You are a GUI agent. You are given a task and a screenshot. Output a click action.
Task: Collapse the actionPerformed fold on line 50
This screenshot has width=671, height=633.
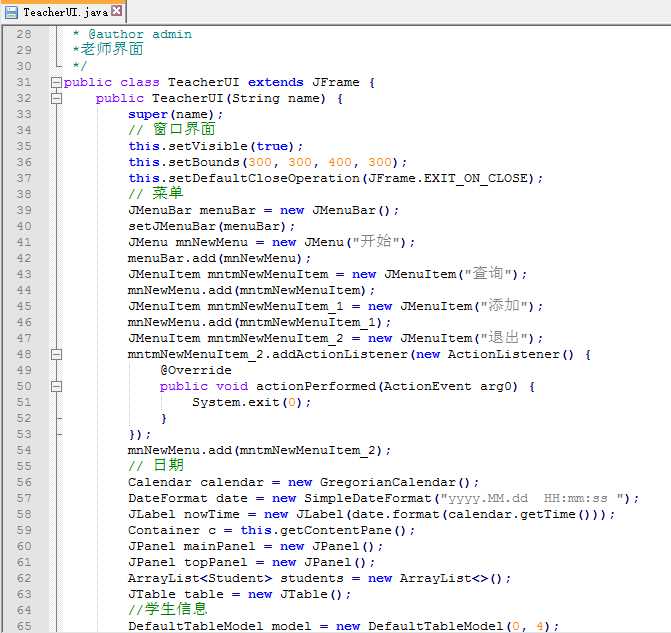(56, 386)
